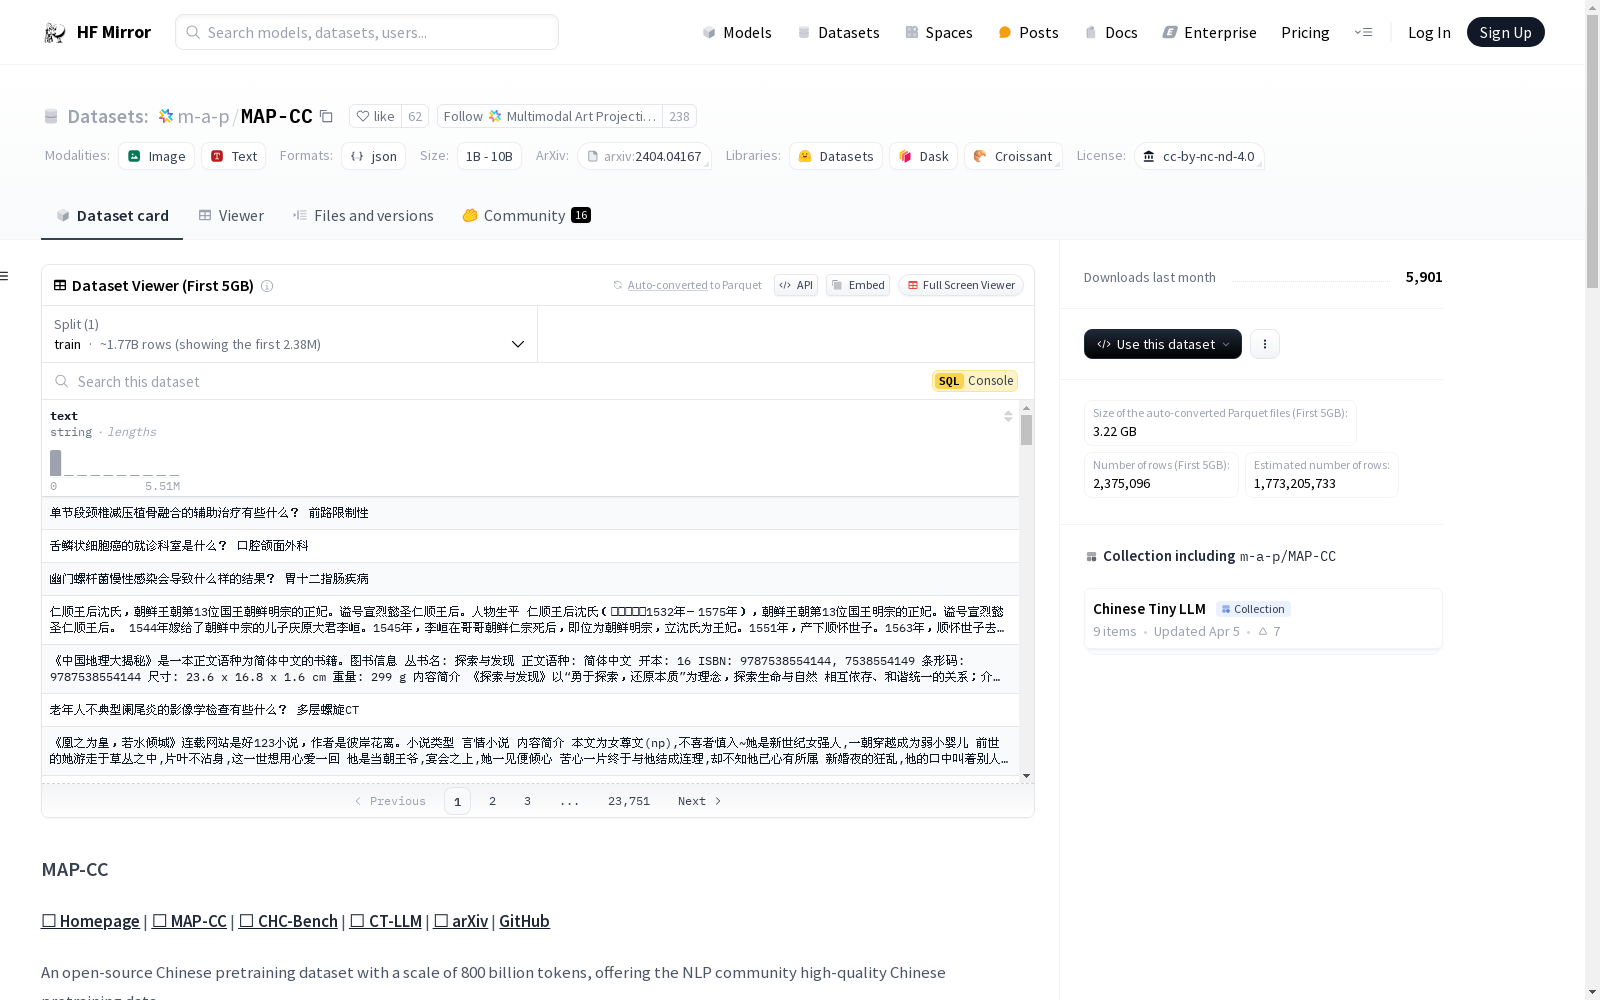Open the arXiv link in card
Viewport: 1600px width, 1000px height.
[x=461, y=921]
